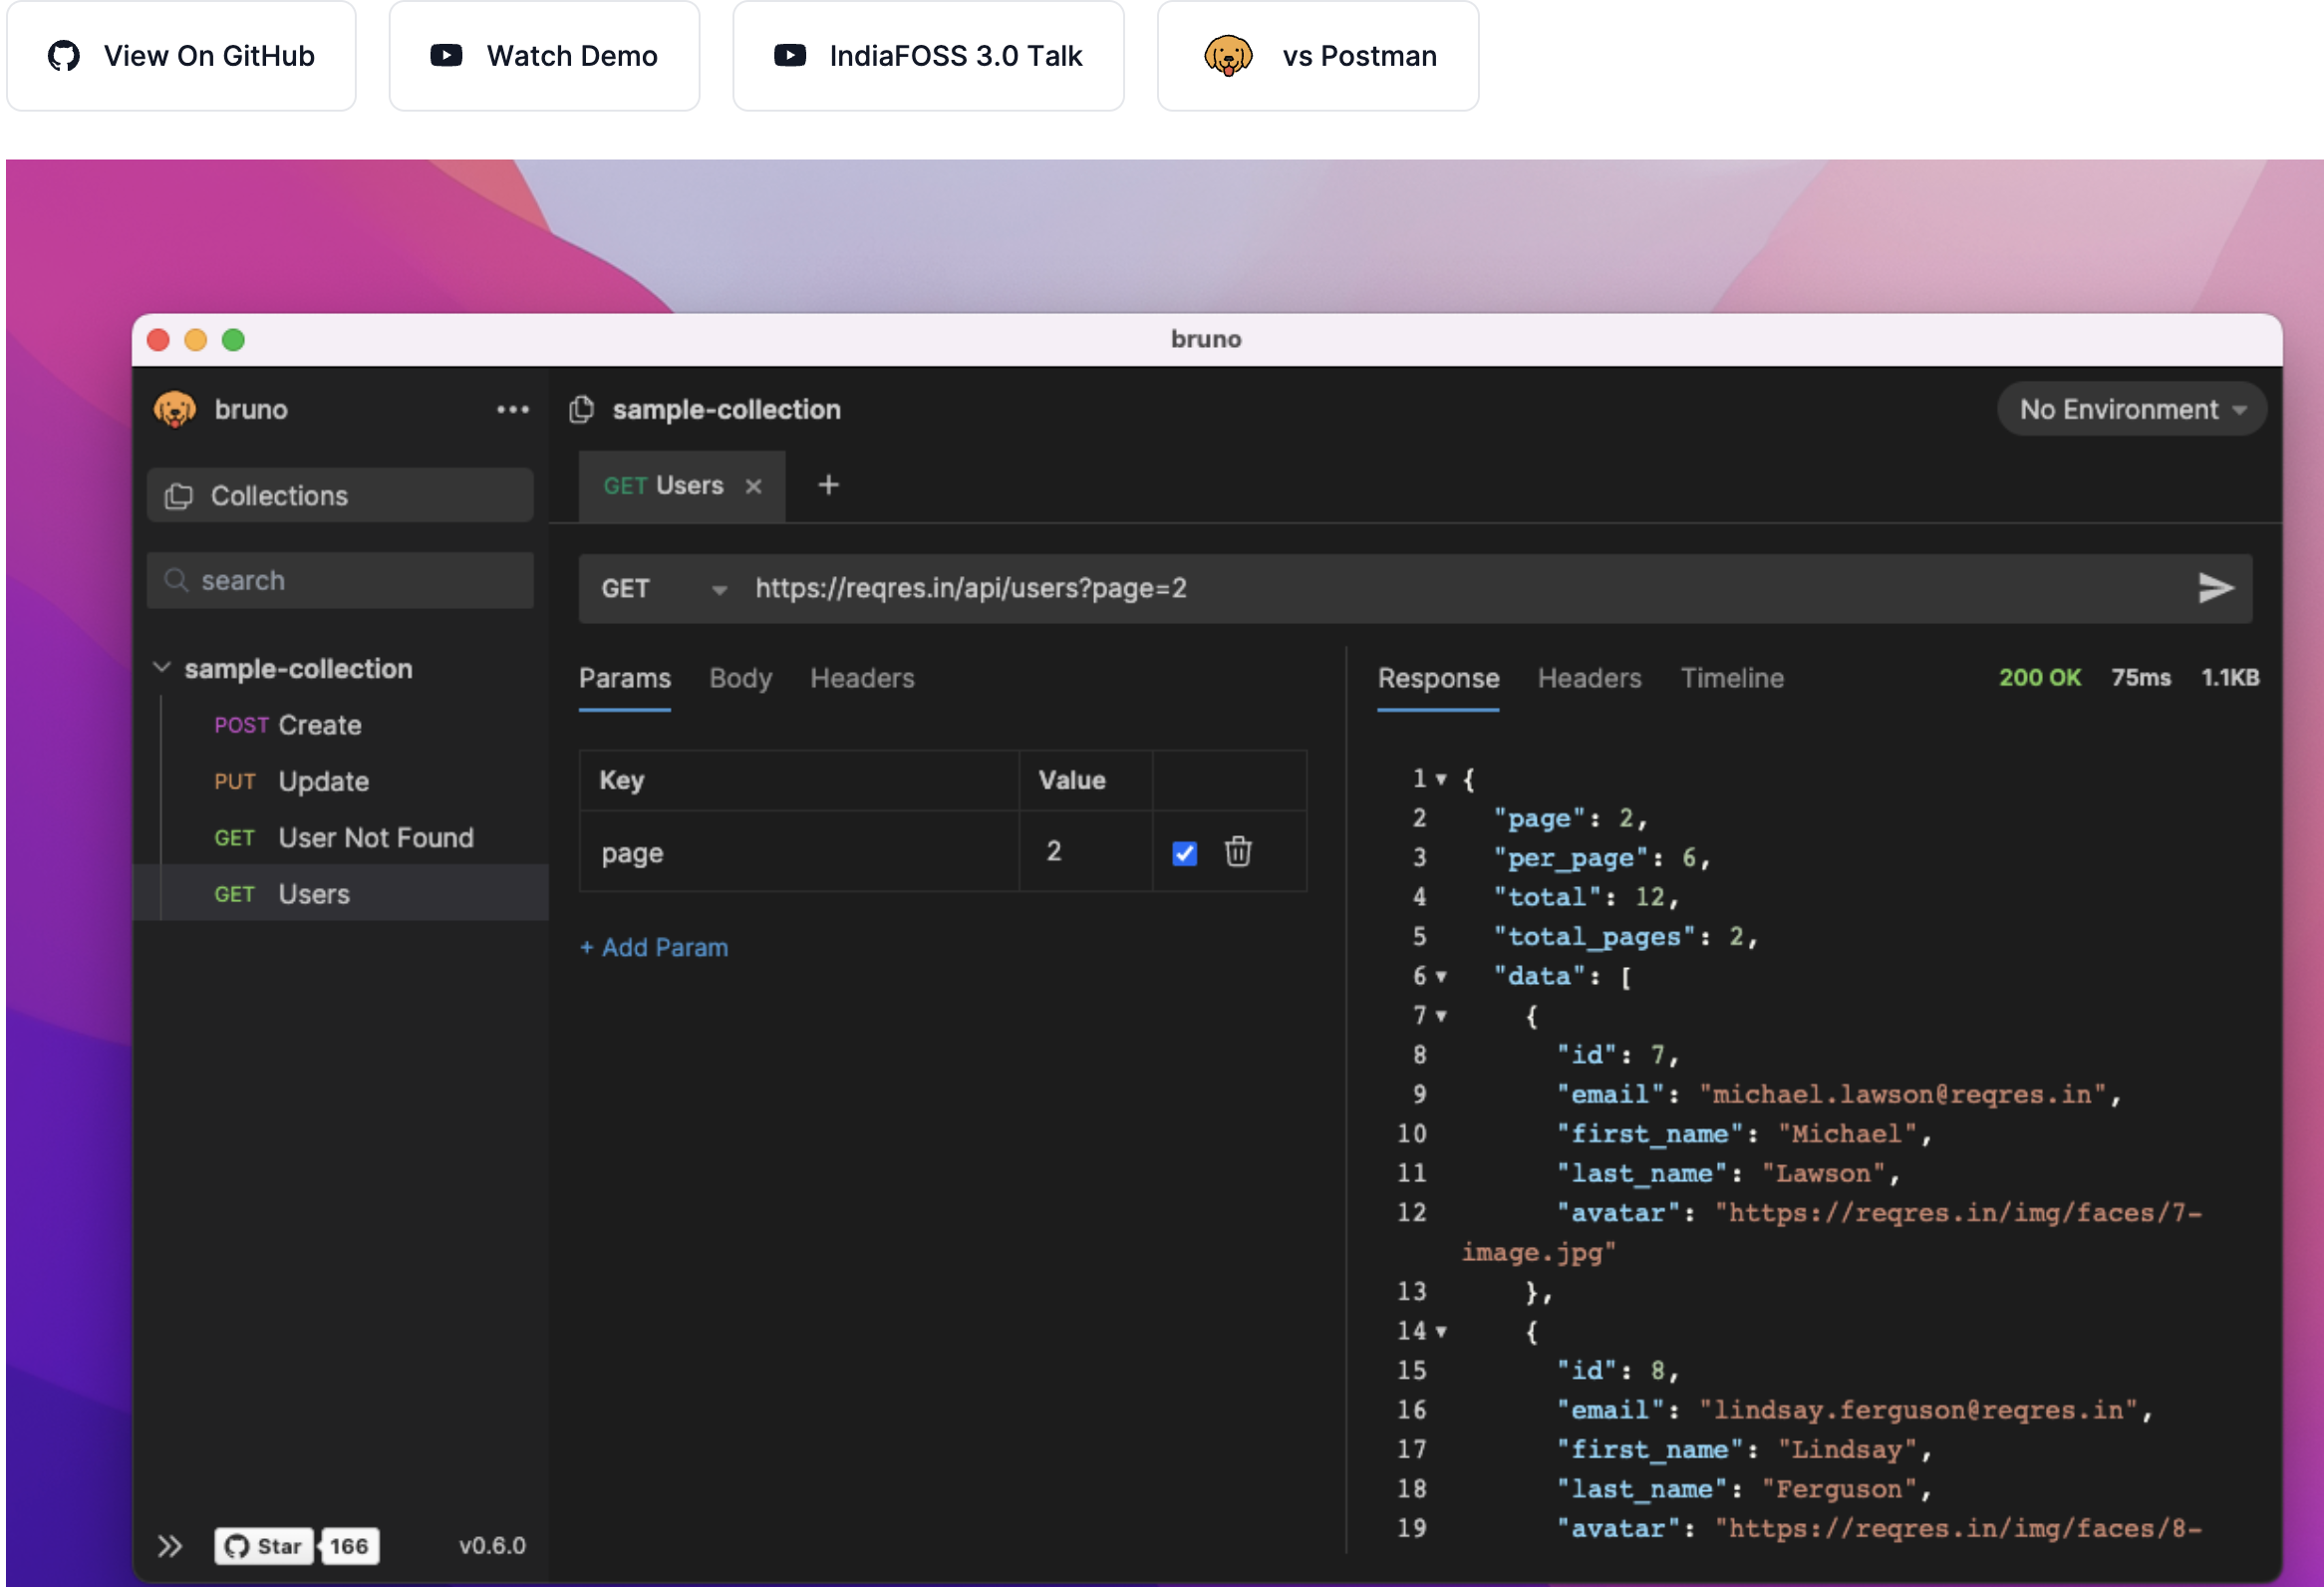
Task: Click the v0.6.0 version label
Action: [x=492, y=1546]
